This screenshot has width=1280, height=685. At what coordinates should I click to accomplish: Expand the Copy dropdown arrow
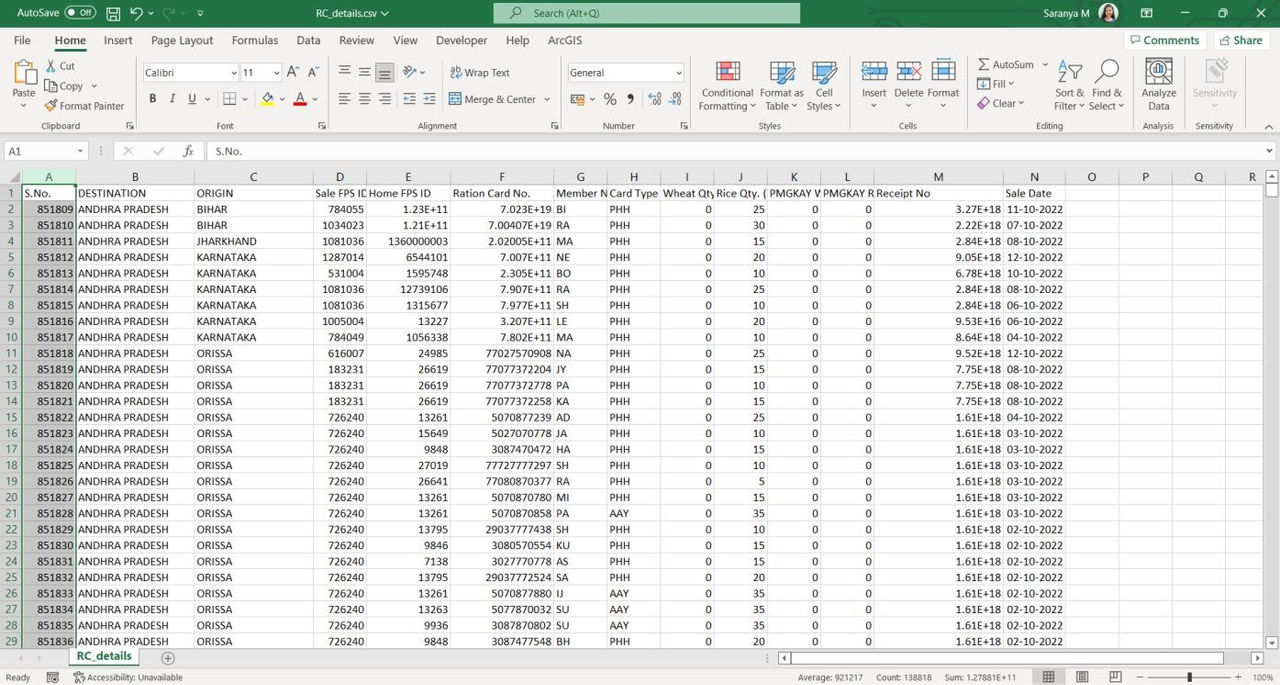point(92,87)
